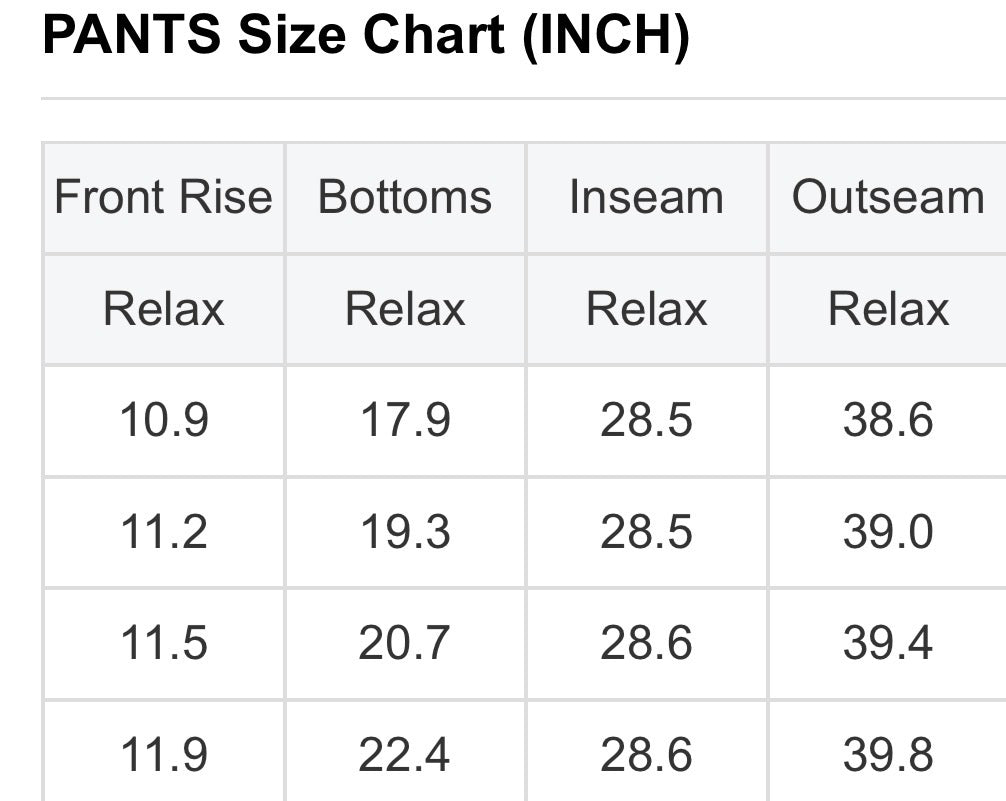The width and height of the screenshot is (1006, 801).
Task: Select the 11.2 front rise value
Action: [163, 532]
